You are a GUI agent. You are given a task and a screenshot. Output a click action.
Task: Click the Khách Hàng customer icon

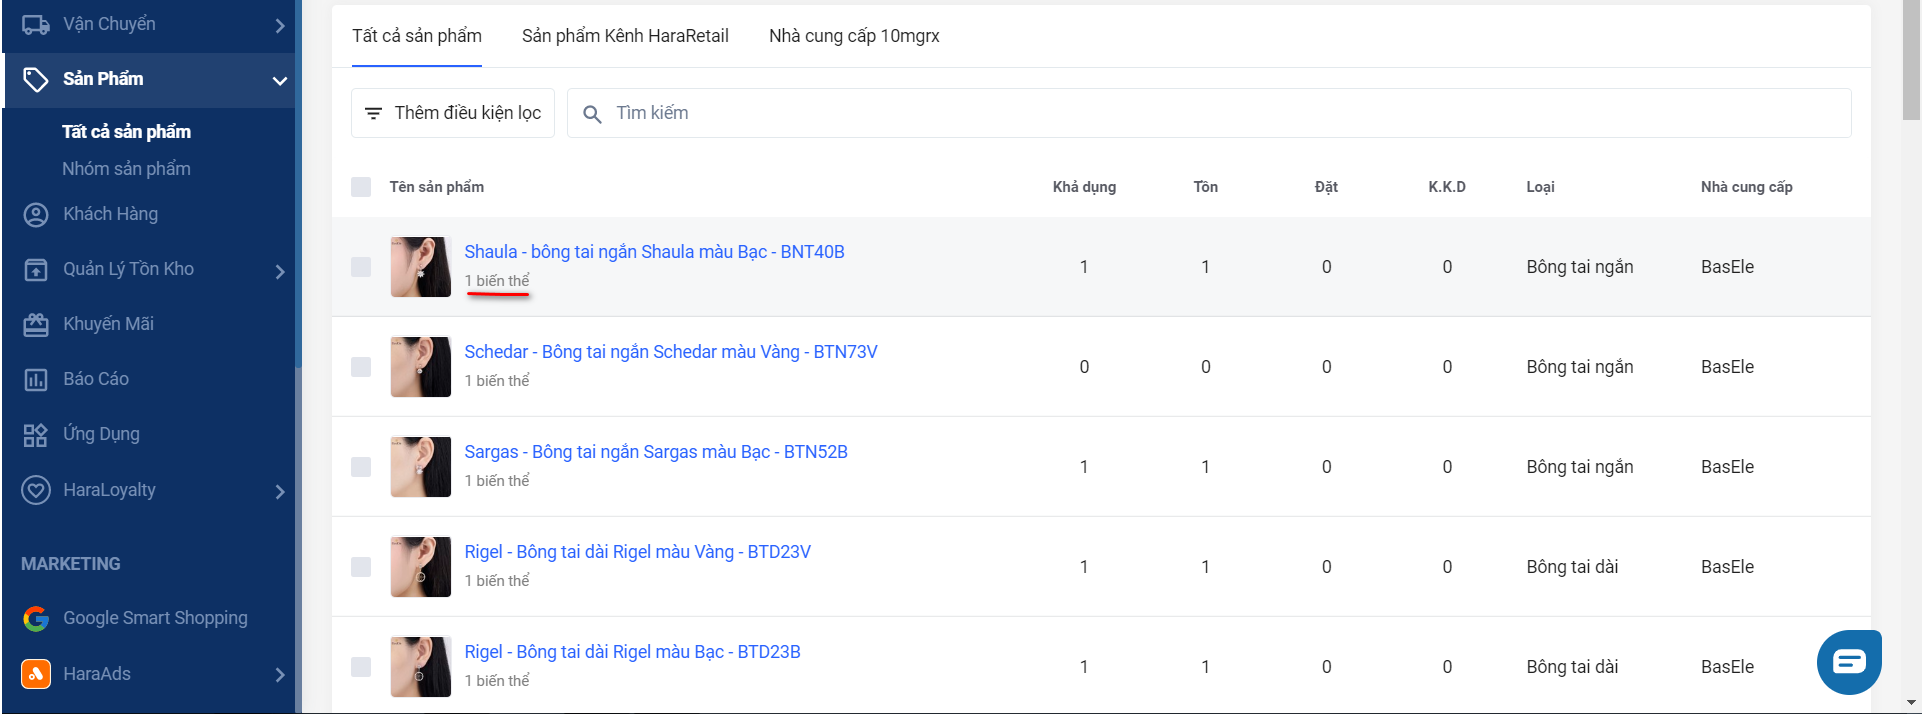point(36,215)
